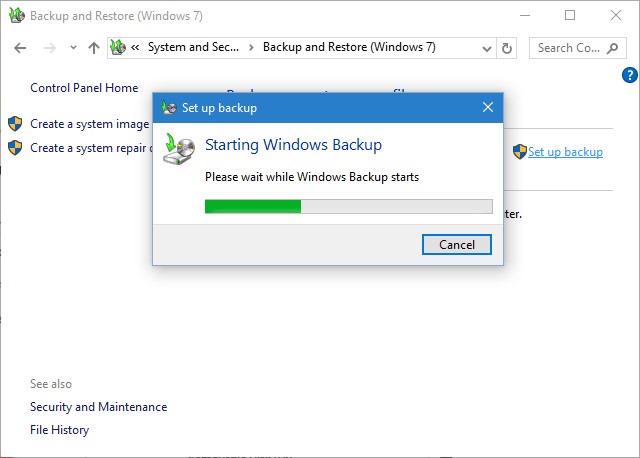Click the shield icon beside Create a system repair
The height and width of the screenshot is (458, 640).
tap(15, 147)
